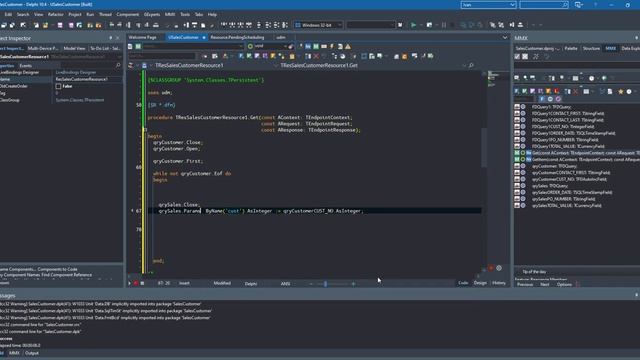This screenshot has height=360, width=640.
Task: Click the play macro button below editor
Action: (130, 283)
